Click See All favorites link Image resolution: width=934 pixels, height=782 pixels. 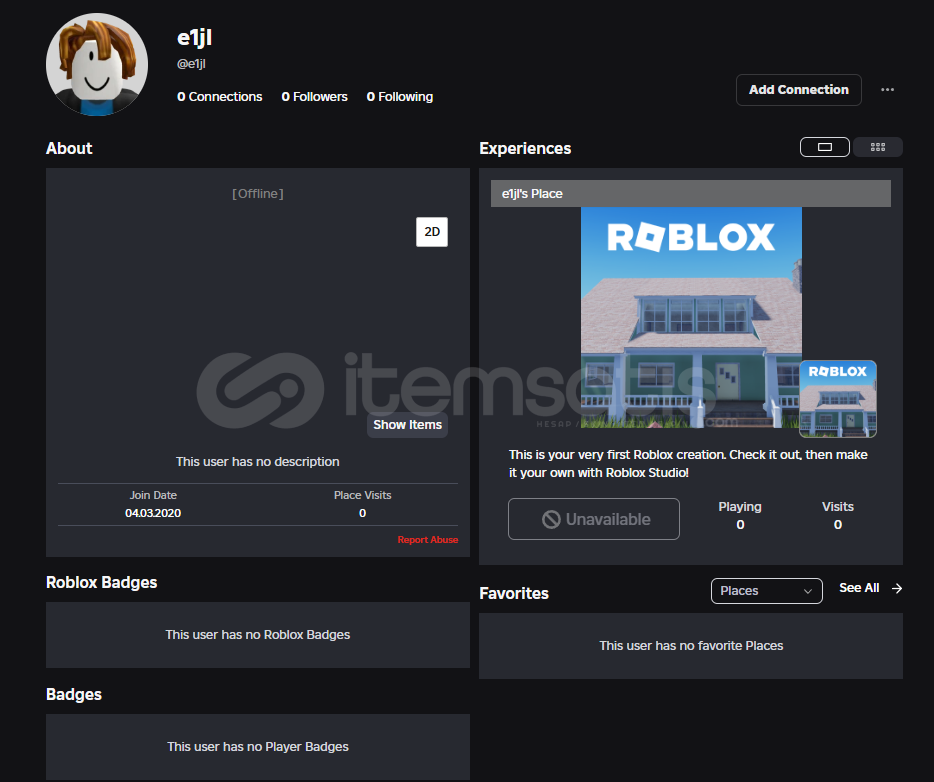point(859,588)
